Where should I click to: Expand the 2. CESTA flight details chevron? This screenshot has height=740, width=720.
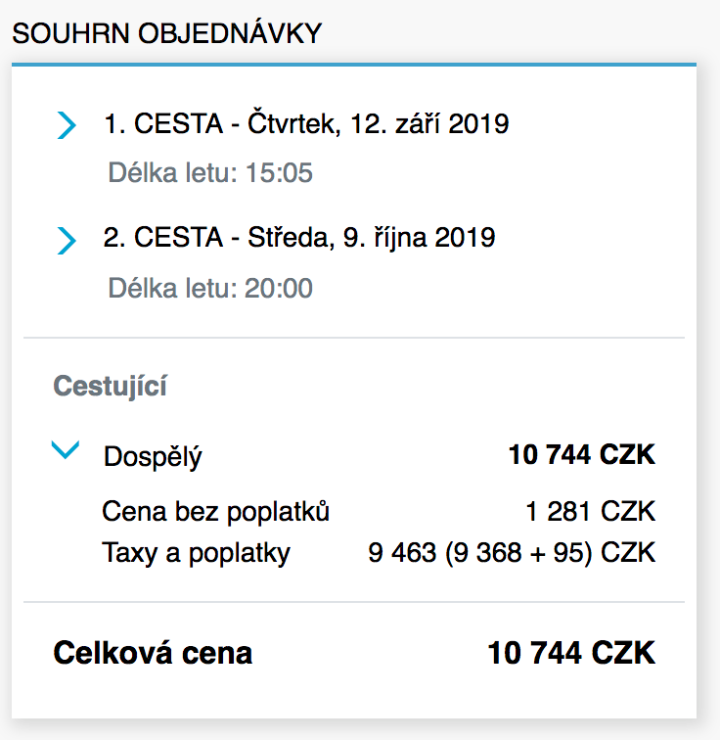pos(66,241)
